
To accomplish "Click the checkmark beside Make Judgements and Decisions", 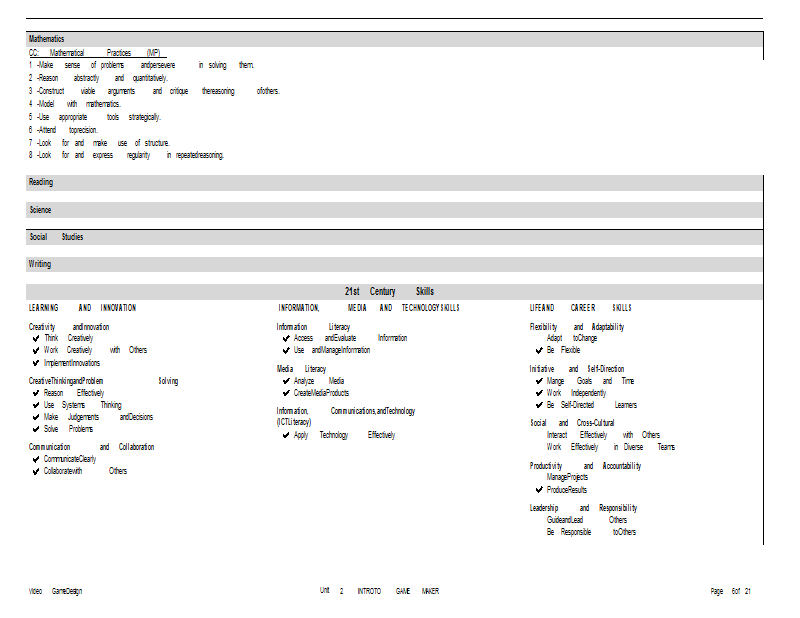I will coord(36,417).
